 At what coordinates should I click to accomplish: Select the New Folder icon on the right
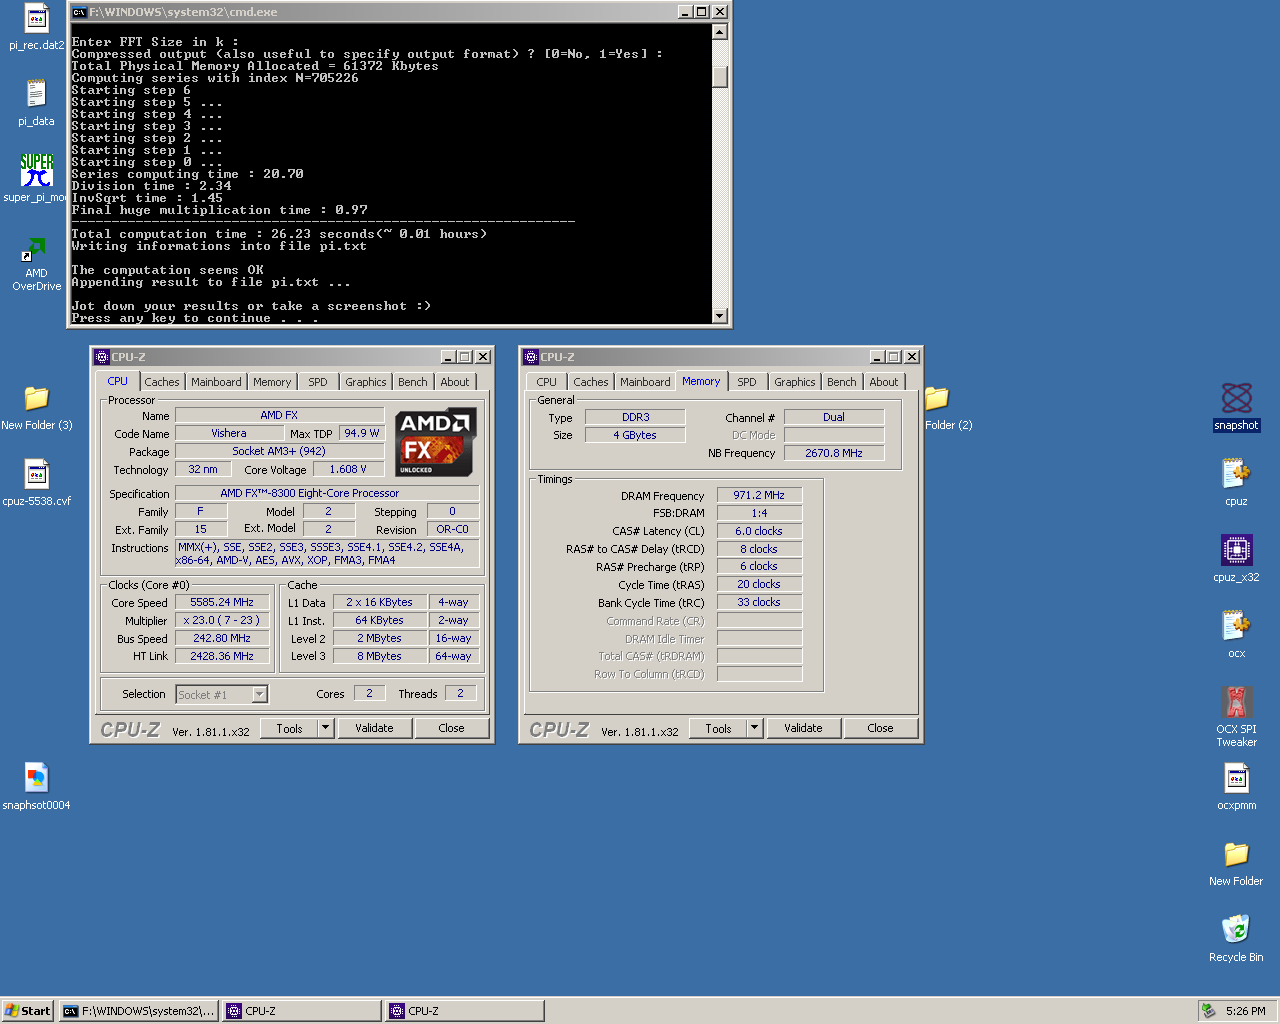[1236, 854]
